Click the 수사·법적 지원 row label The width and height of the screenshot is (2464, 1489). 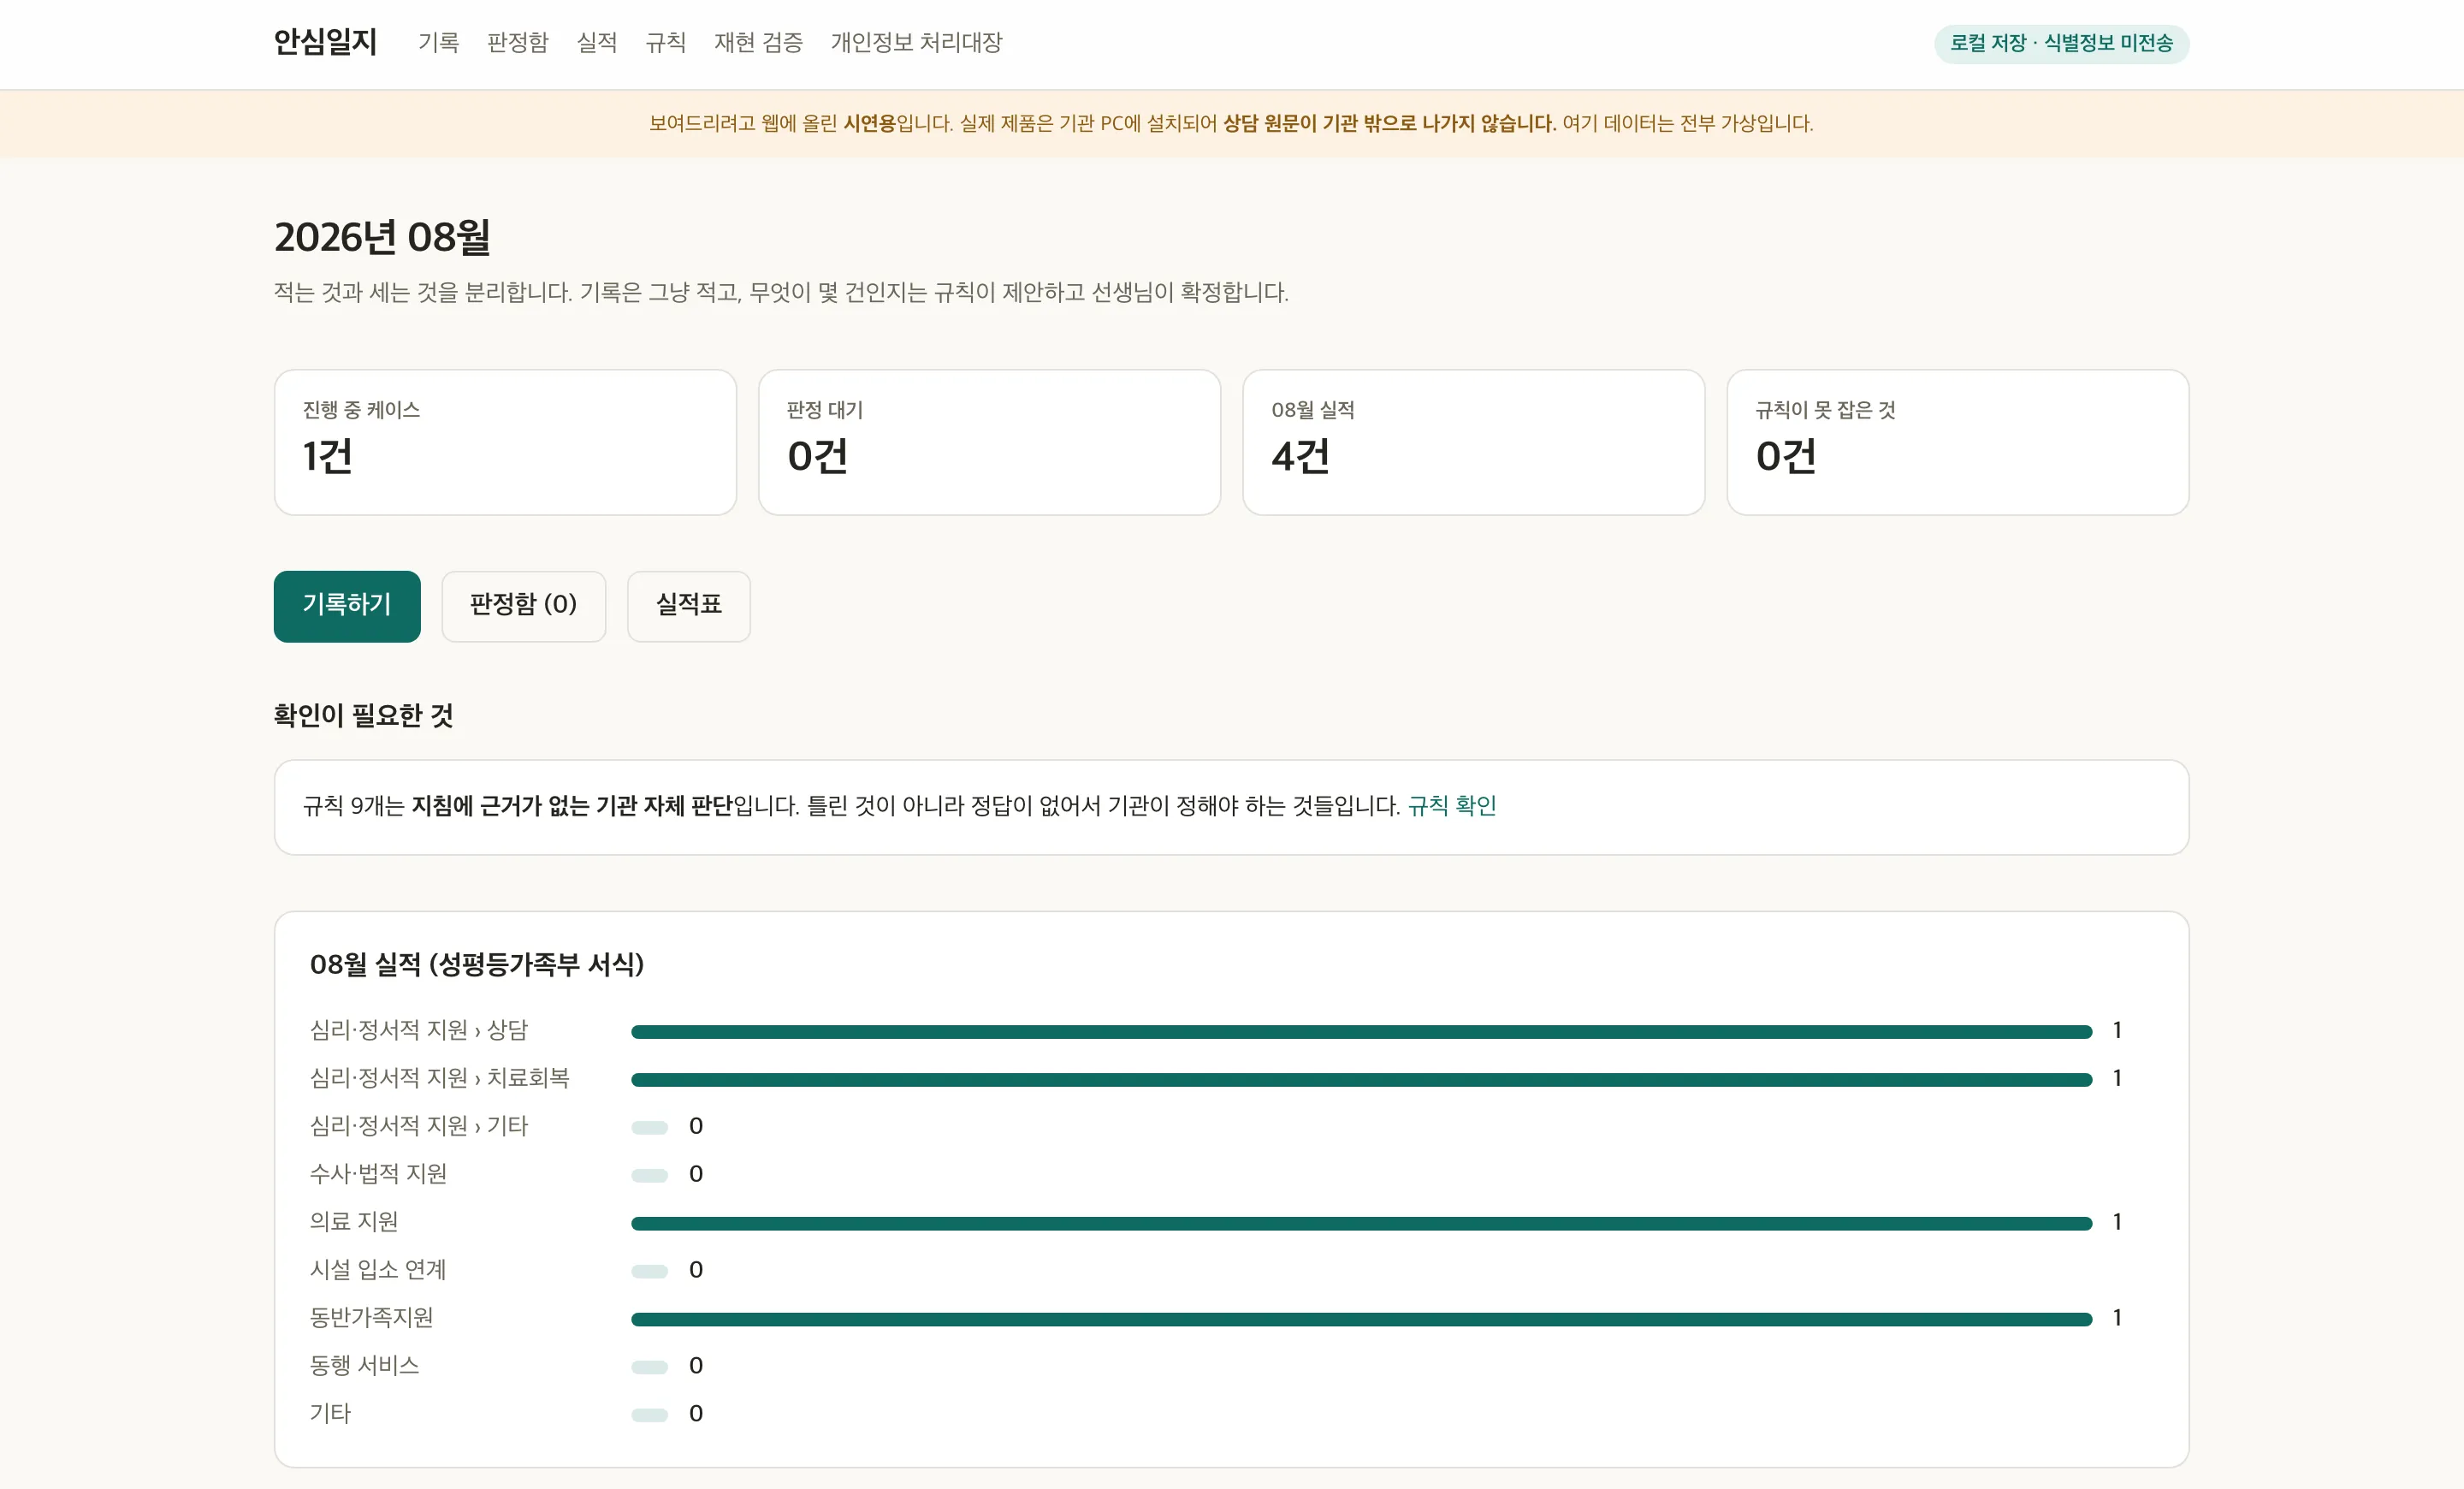pos(378,1174)
